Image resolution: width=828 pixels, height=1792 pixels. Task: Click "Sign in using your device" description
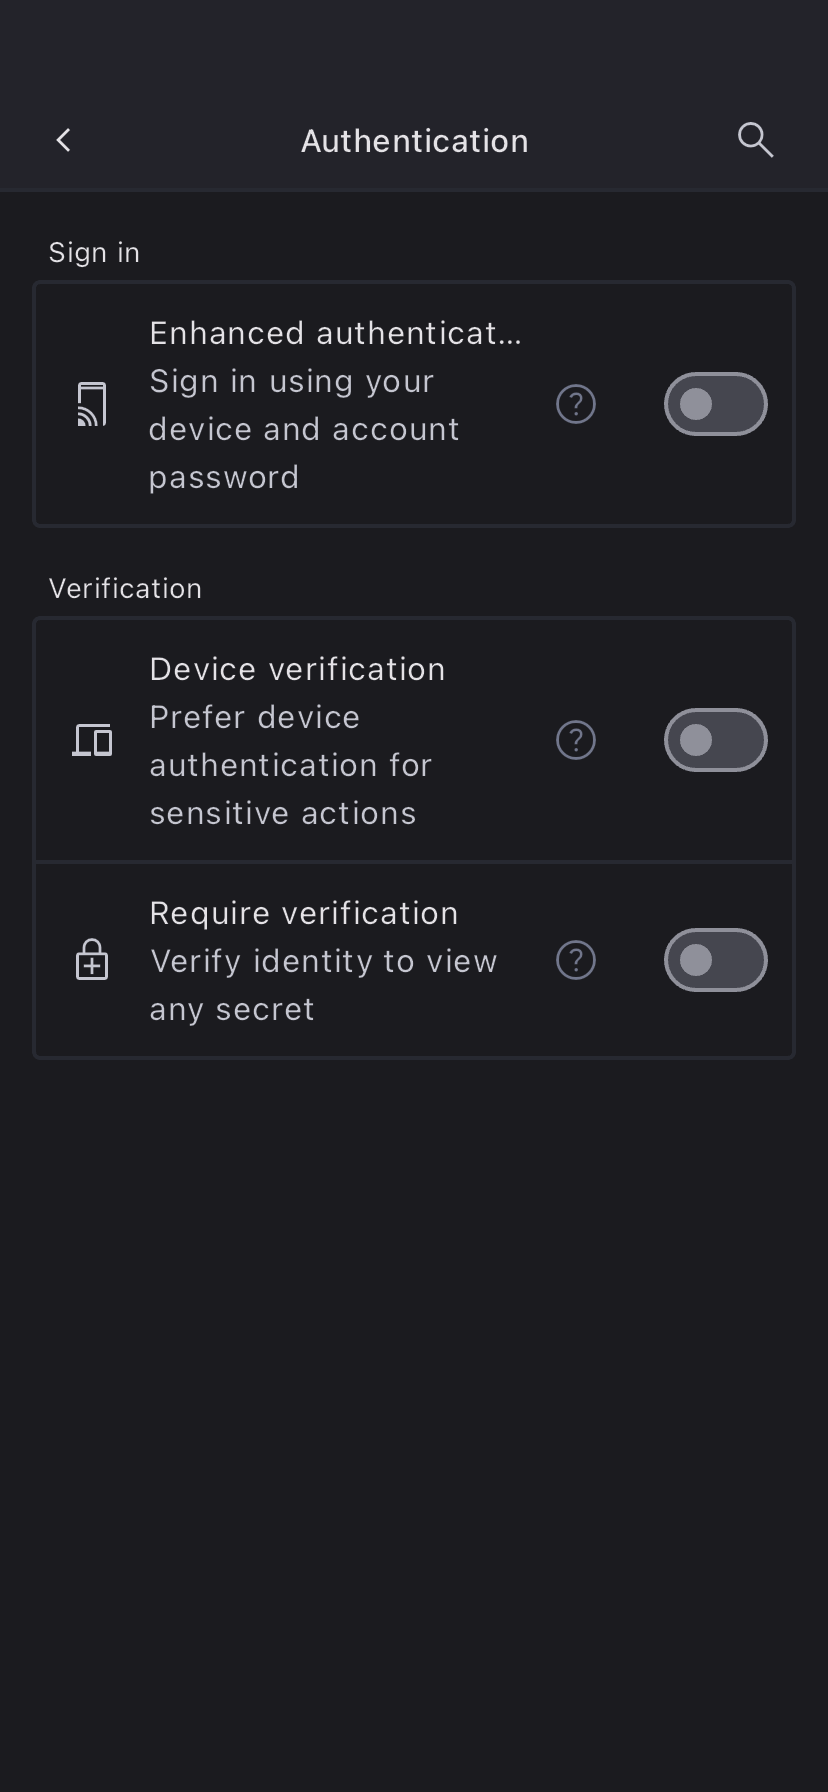tap(304, 429)
